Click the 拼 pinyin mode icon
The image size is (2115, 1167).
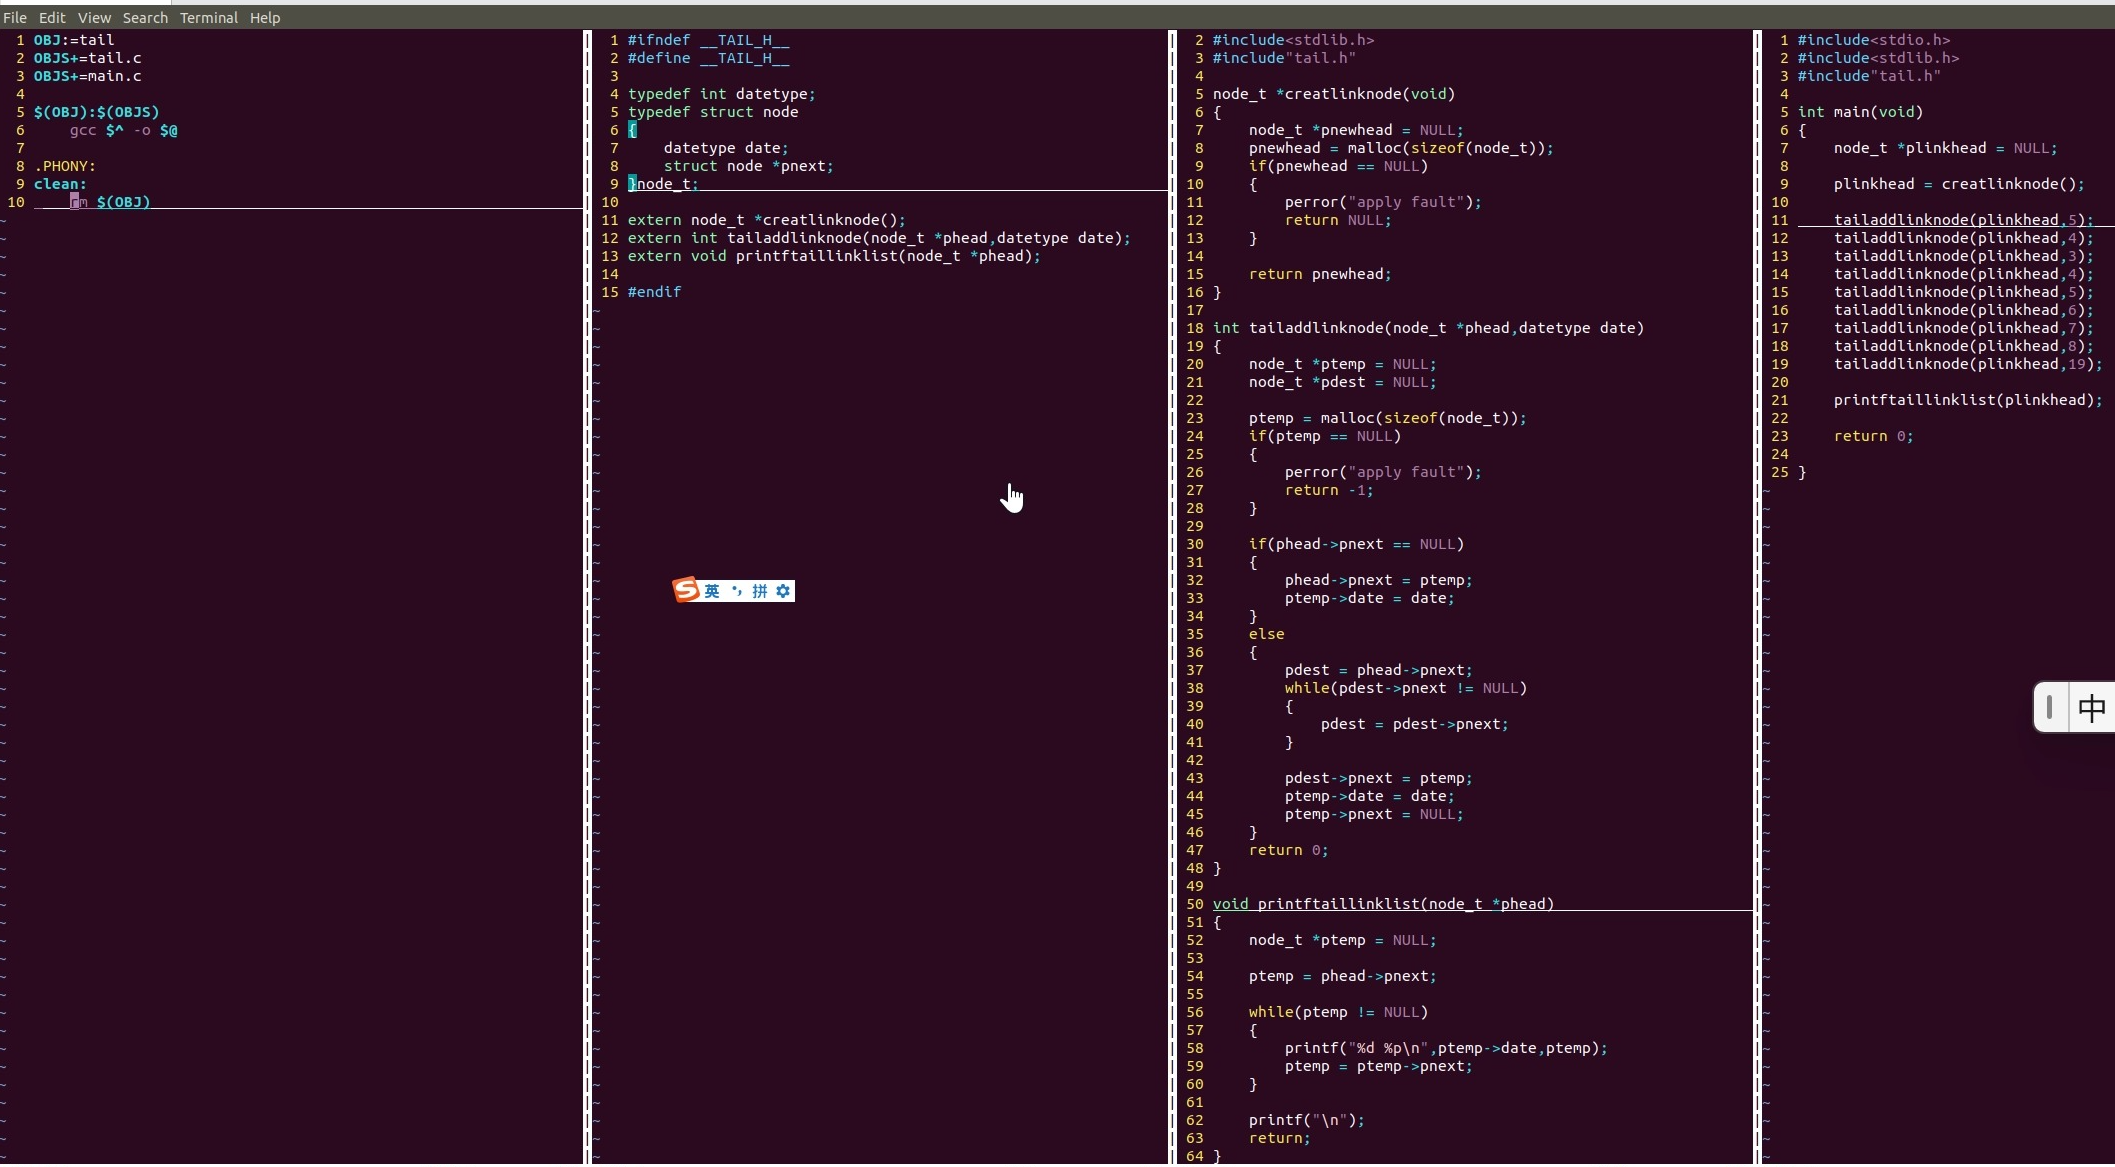[760, 591]
